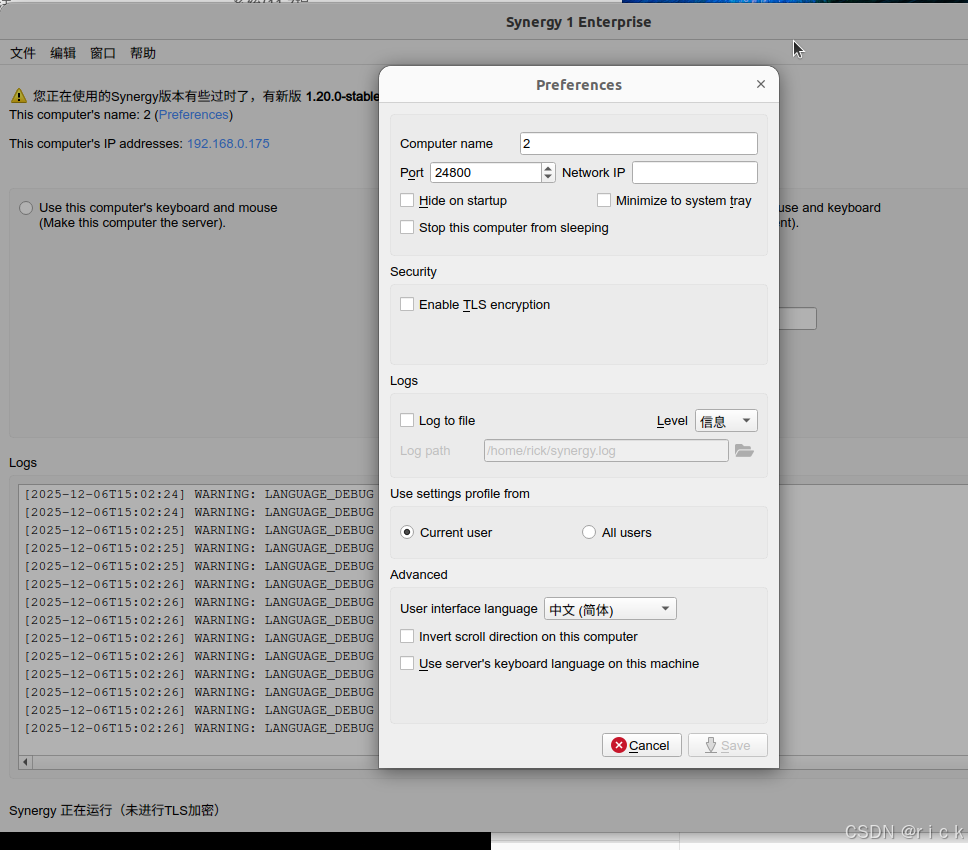Click the Port number field
The height and width of the screenshot is (850, 968).
click(x=486, y=173)
